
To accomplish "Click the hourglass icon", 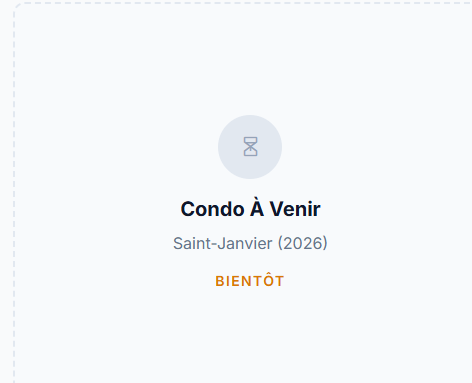I will [250, 147].
